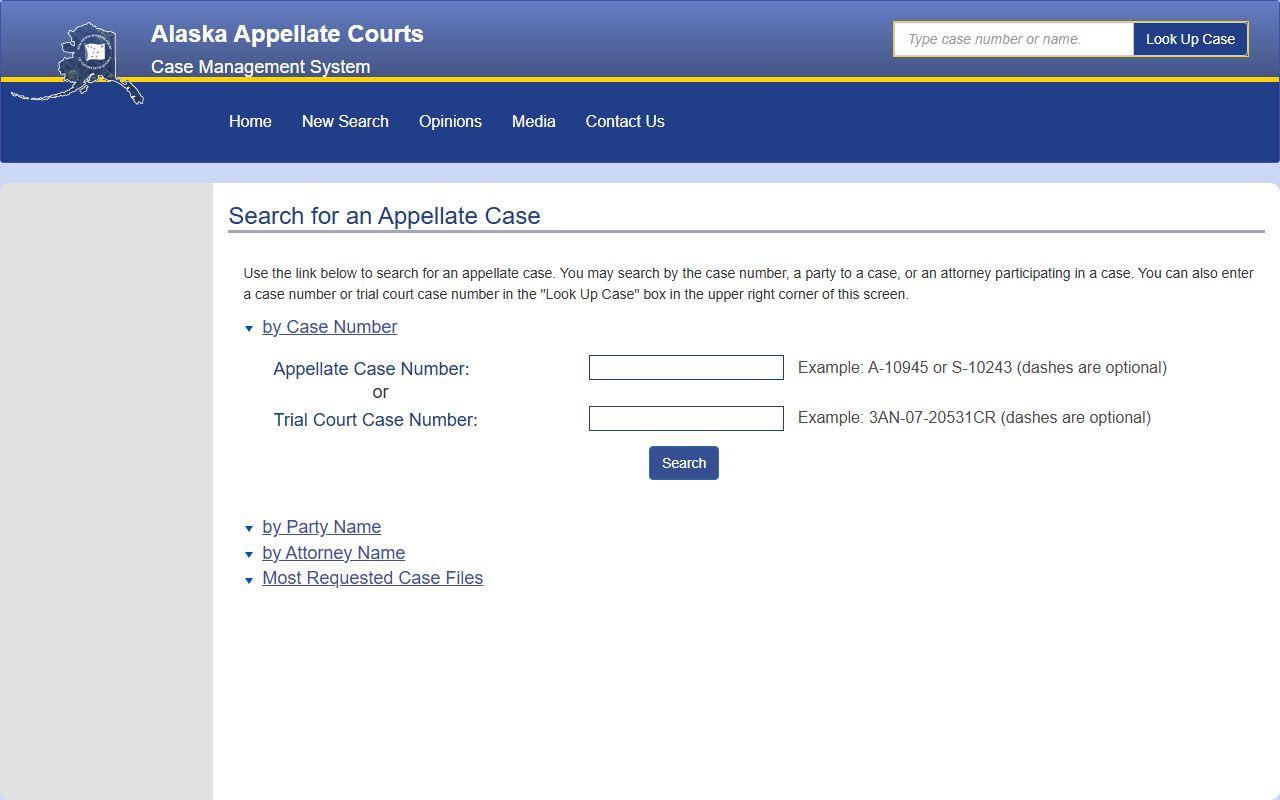Click the example text 3AN-07-20531CR
Viewport: 1280px width, 800px height.
[974, 417]
